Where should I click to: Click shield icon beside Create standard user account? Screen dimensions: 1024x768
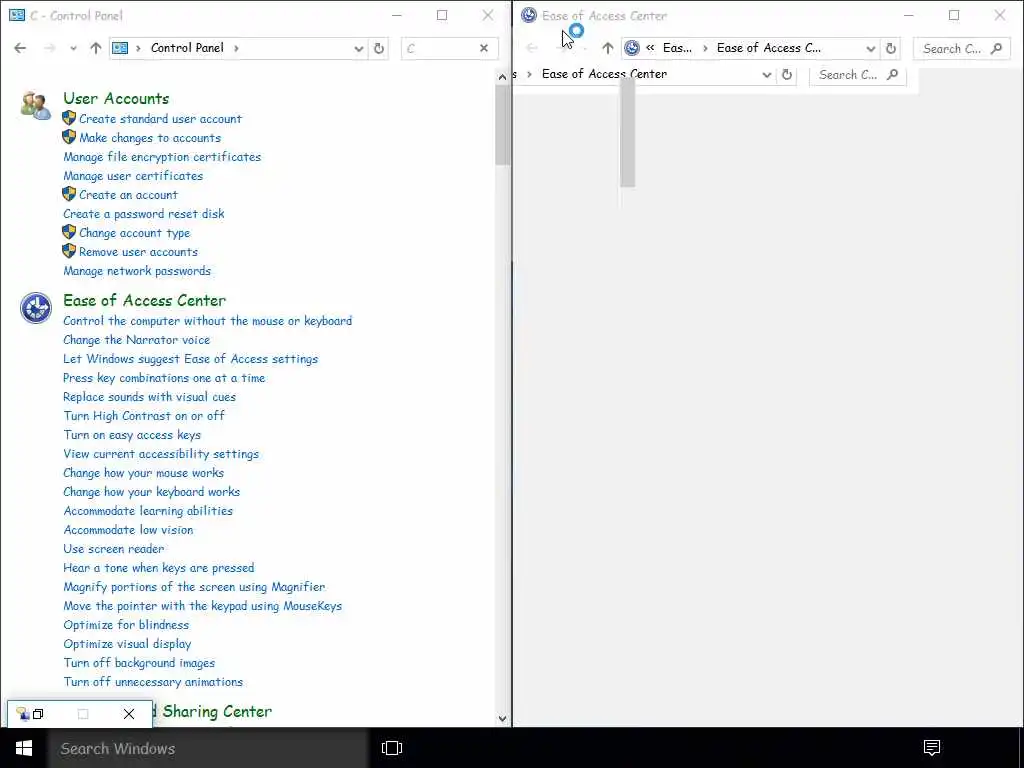pyautogui.click(x=69, y=118)
